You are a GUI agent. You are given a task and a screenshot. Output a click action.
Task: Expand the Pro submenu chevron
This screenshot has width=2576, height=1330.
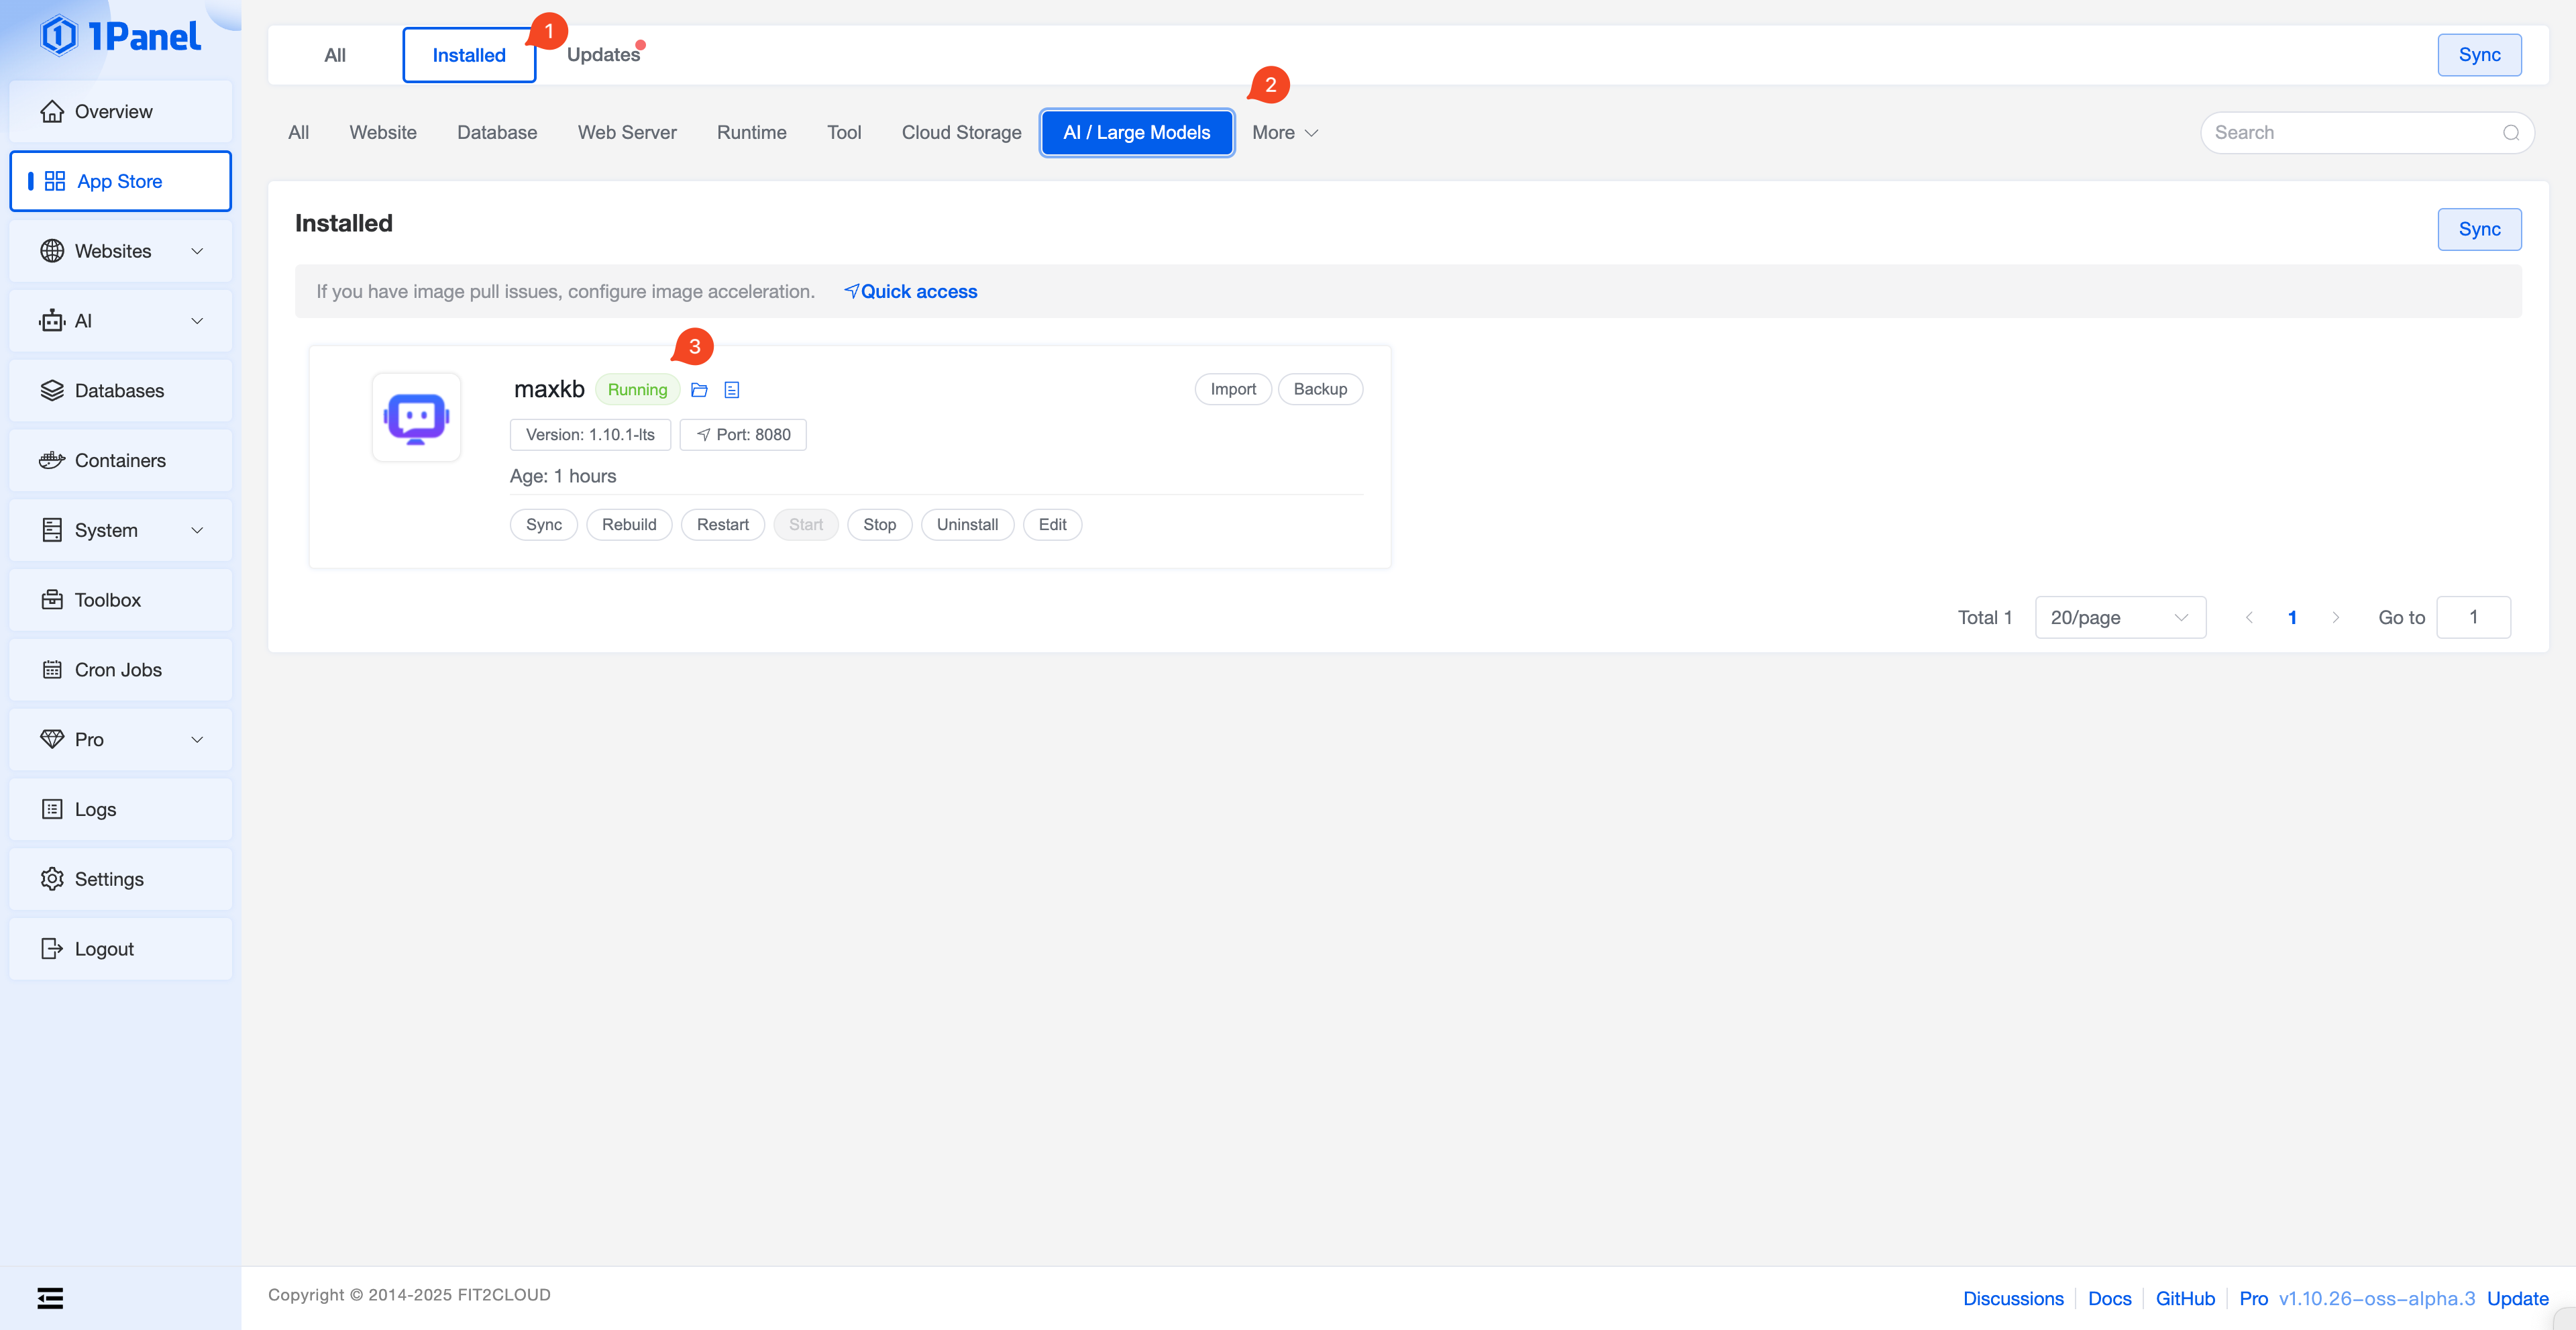[x=197, y=739]
